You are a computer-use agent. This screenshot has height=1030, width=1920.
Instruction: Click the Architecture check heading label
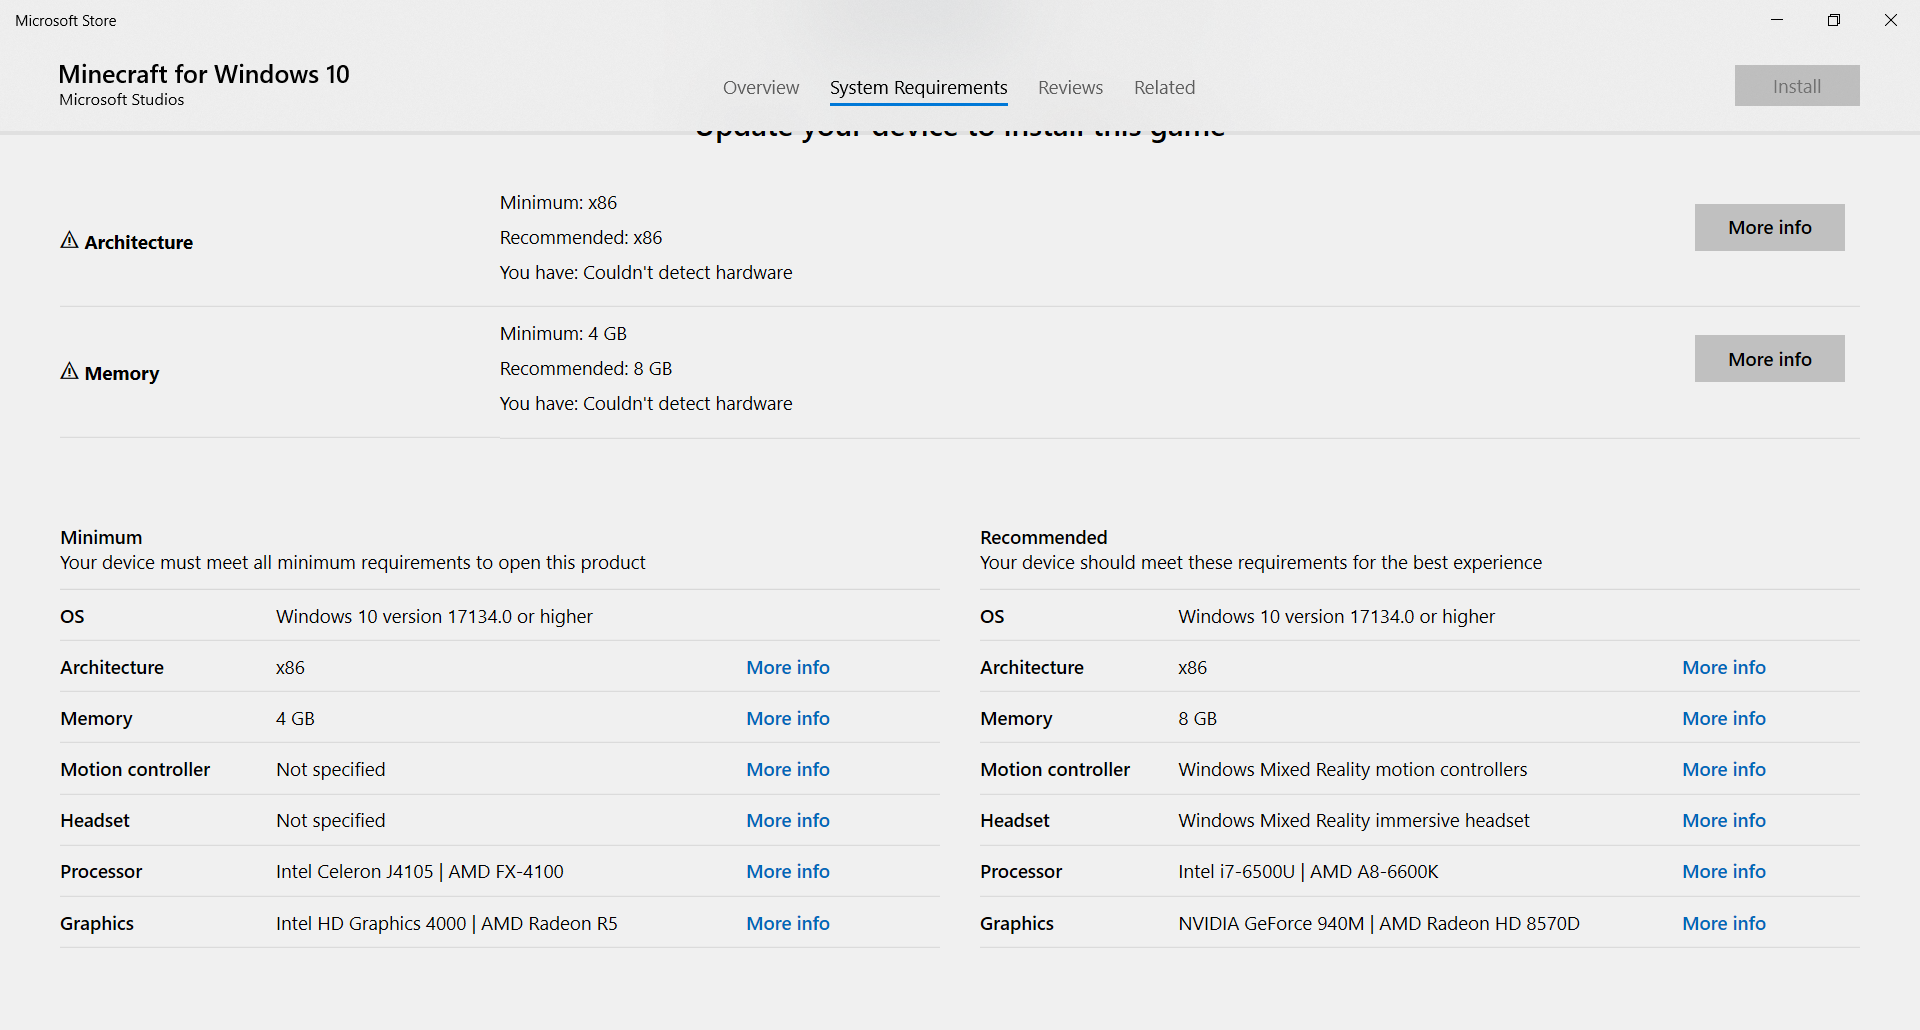(139, 242)
